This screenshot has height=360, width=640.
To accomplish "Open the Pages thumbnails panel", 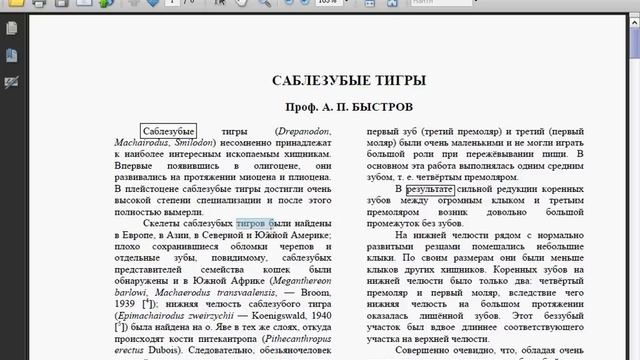I will point(11,28).
